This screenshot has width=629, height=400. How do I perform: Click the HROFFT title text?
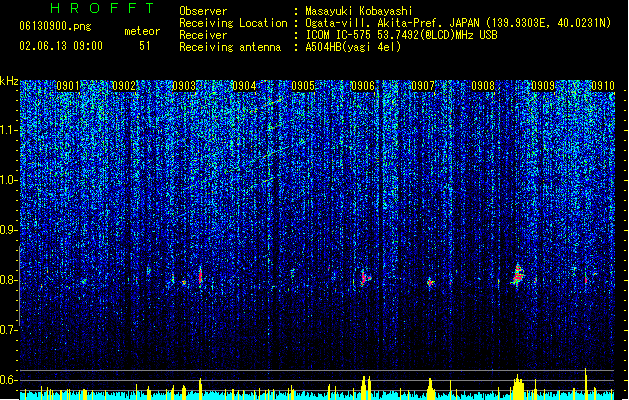(x=103, y=8)
